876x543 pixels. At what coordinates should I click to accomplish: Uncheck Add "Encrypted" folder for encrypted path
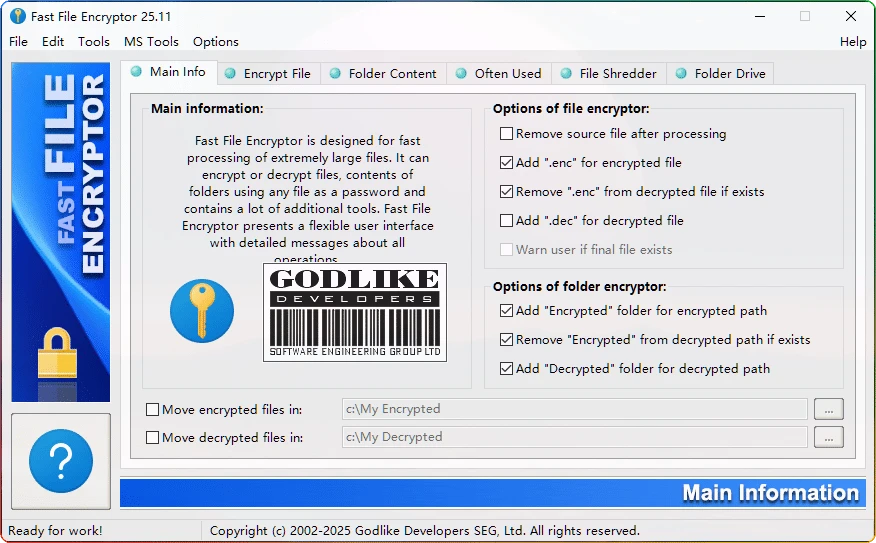tap(506, 311)
